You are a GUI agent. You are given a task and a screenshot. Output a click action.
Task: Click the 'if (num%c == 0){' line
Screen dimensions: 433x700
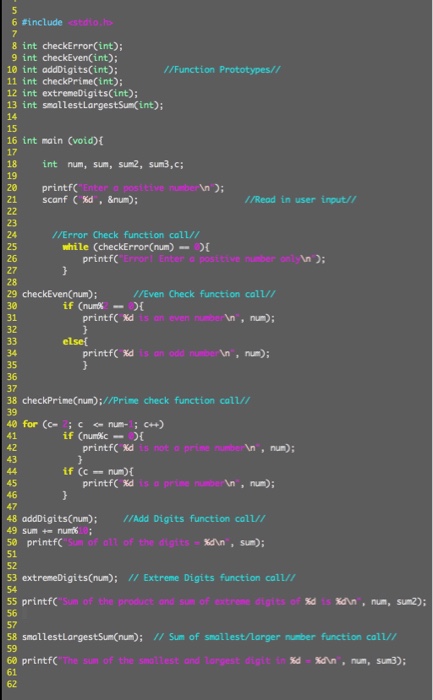pos(103,436)
